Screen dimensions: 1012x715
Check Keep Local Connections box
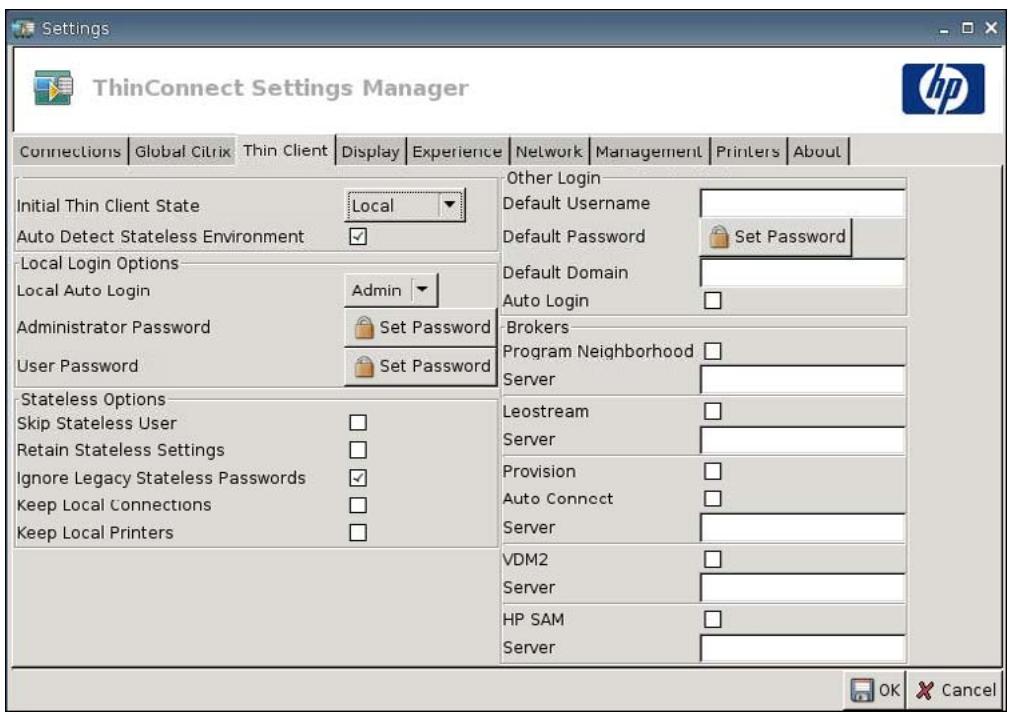(358, 505)
